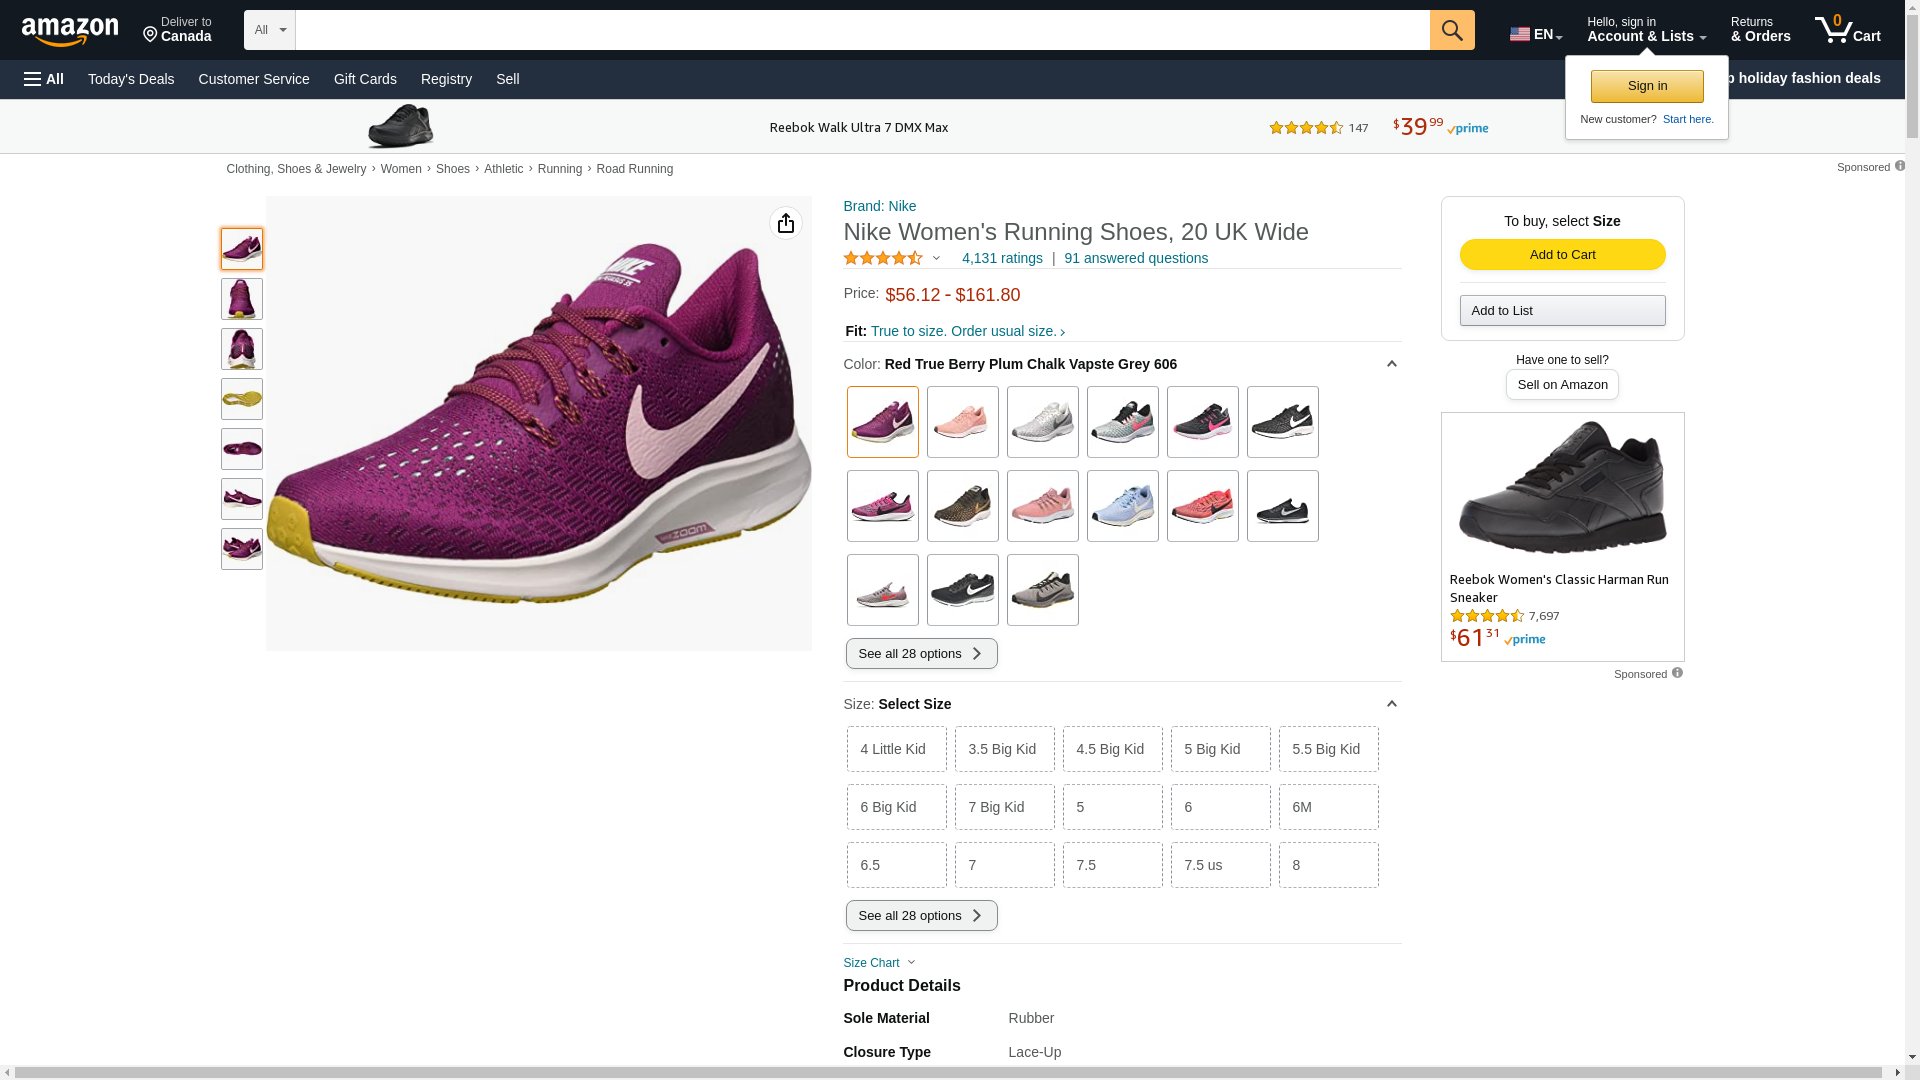Click the Add to Cart button

(1562, 255)
